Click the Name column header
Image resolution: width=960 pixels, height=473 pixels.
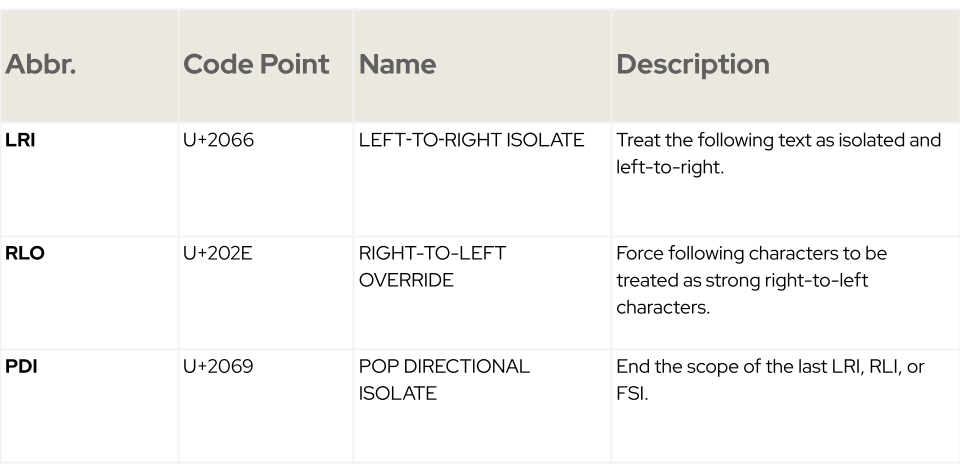pos(397,64)
